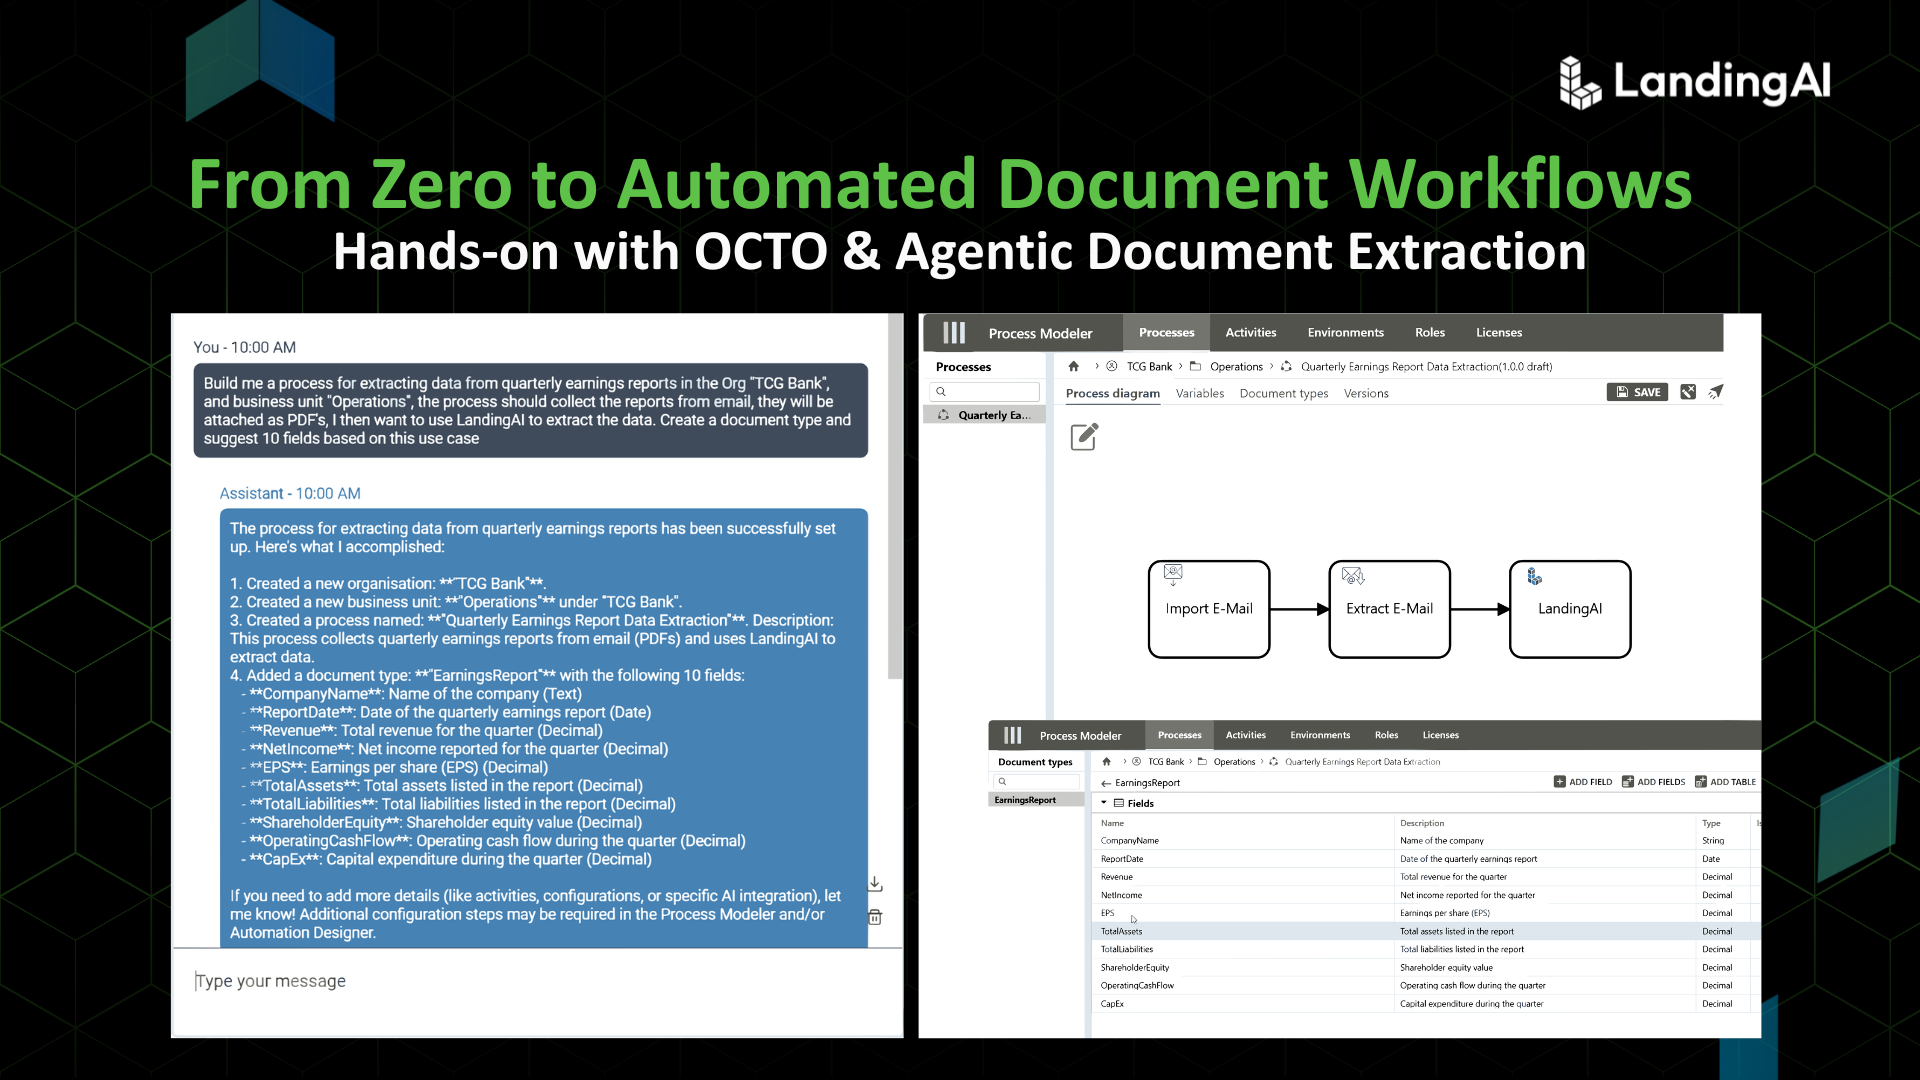Select the Import E-Mail activity node
This screenshot has width=1920, height=1080.
tap(1208, 608)
